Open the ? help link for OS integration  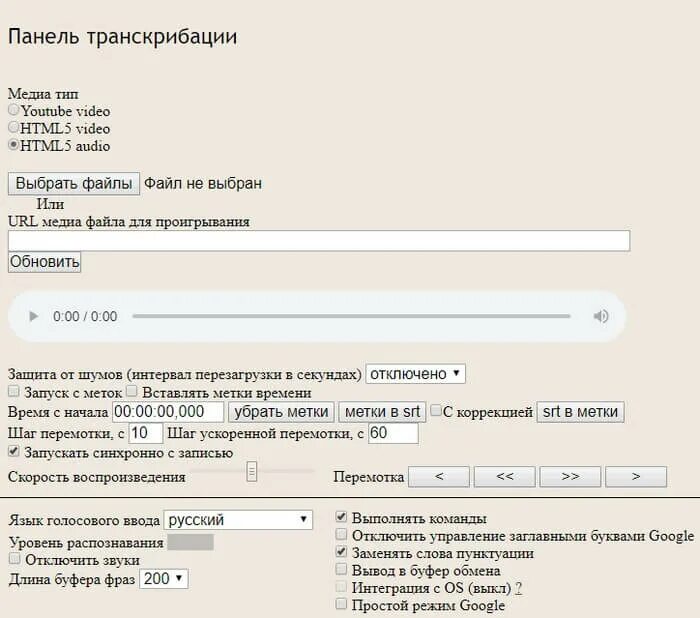pyautogui.click(x=518, y=589)
